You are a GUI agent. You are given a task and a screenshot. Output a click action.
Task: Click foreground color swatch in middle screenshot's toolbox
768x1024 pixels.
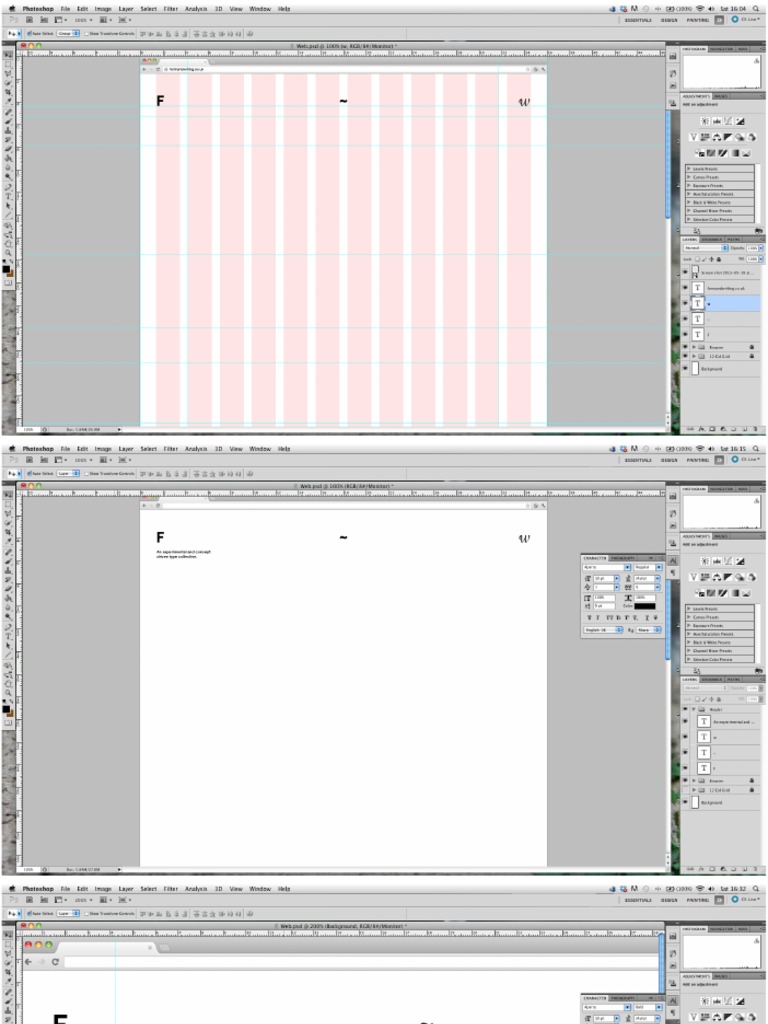pos(6,709)
